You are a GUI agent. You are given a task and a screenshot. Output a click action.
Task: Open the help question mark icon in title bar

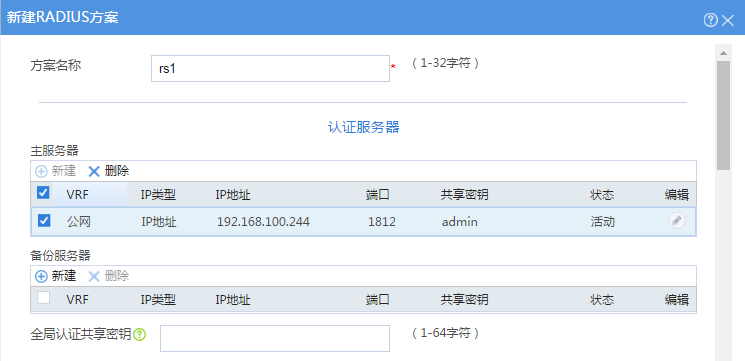coord(710,20)
